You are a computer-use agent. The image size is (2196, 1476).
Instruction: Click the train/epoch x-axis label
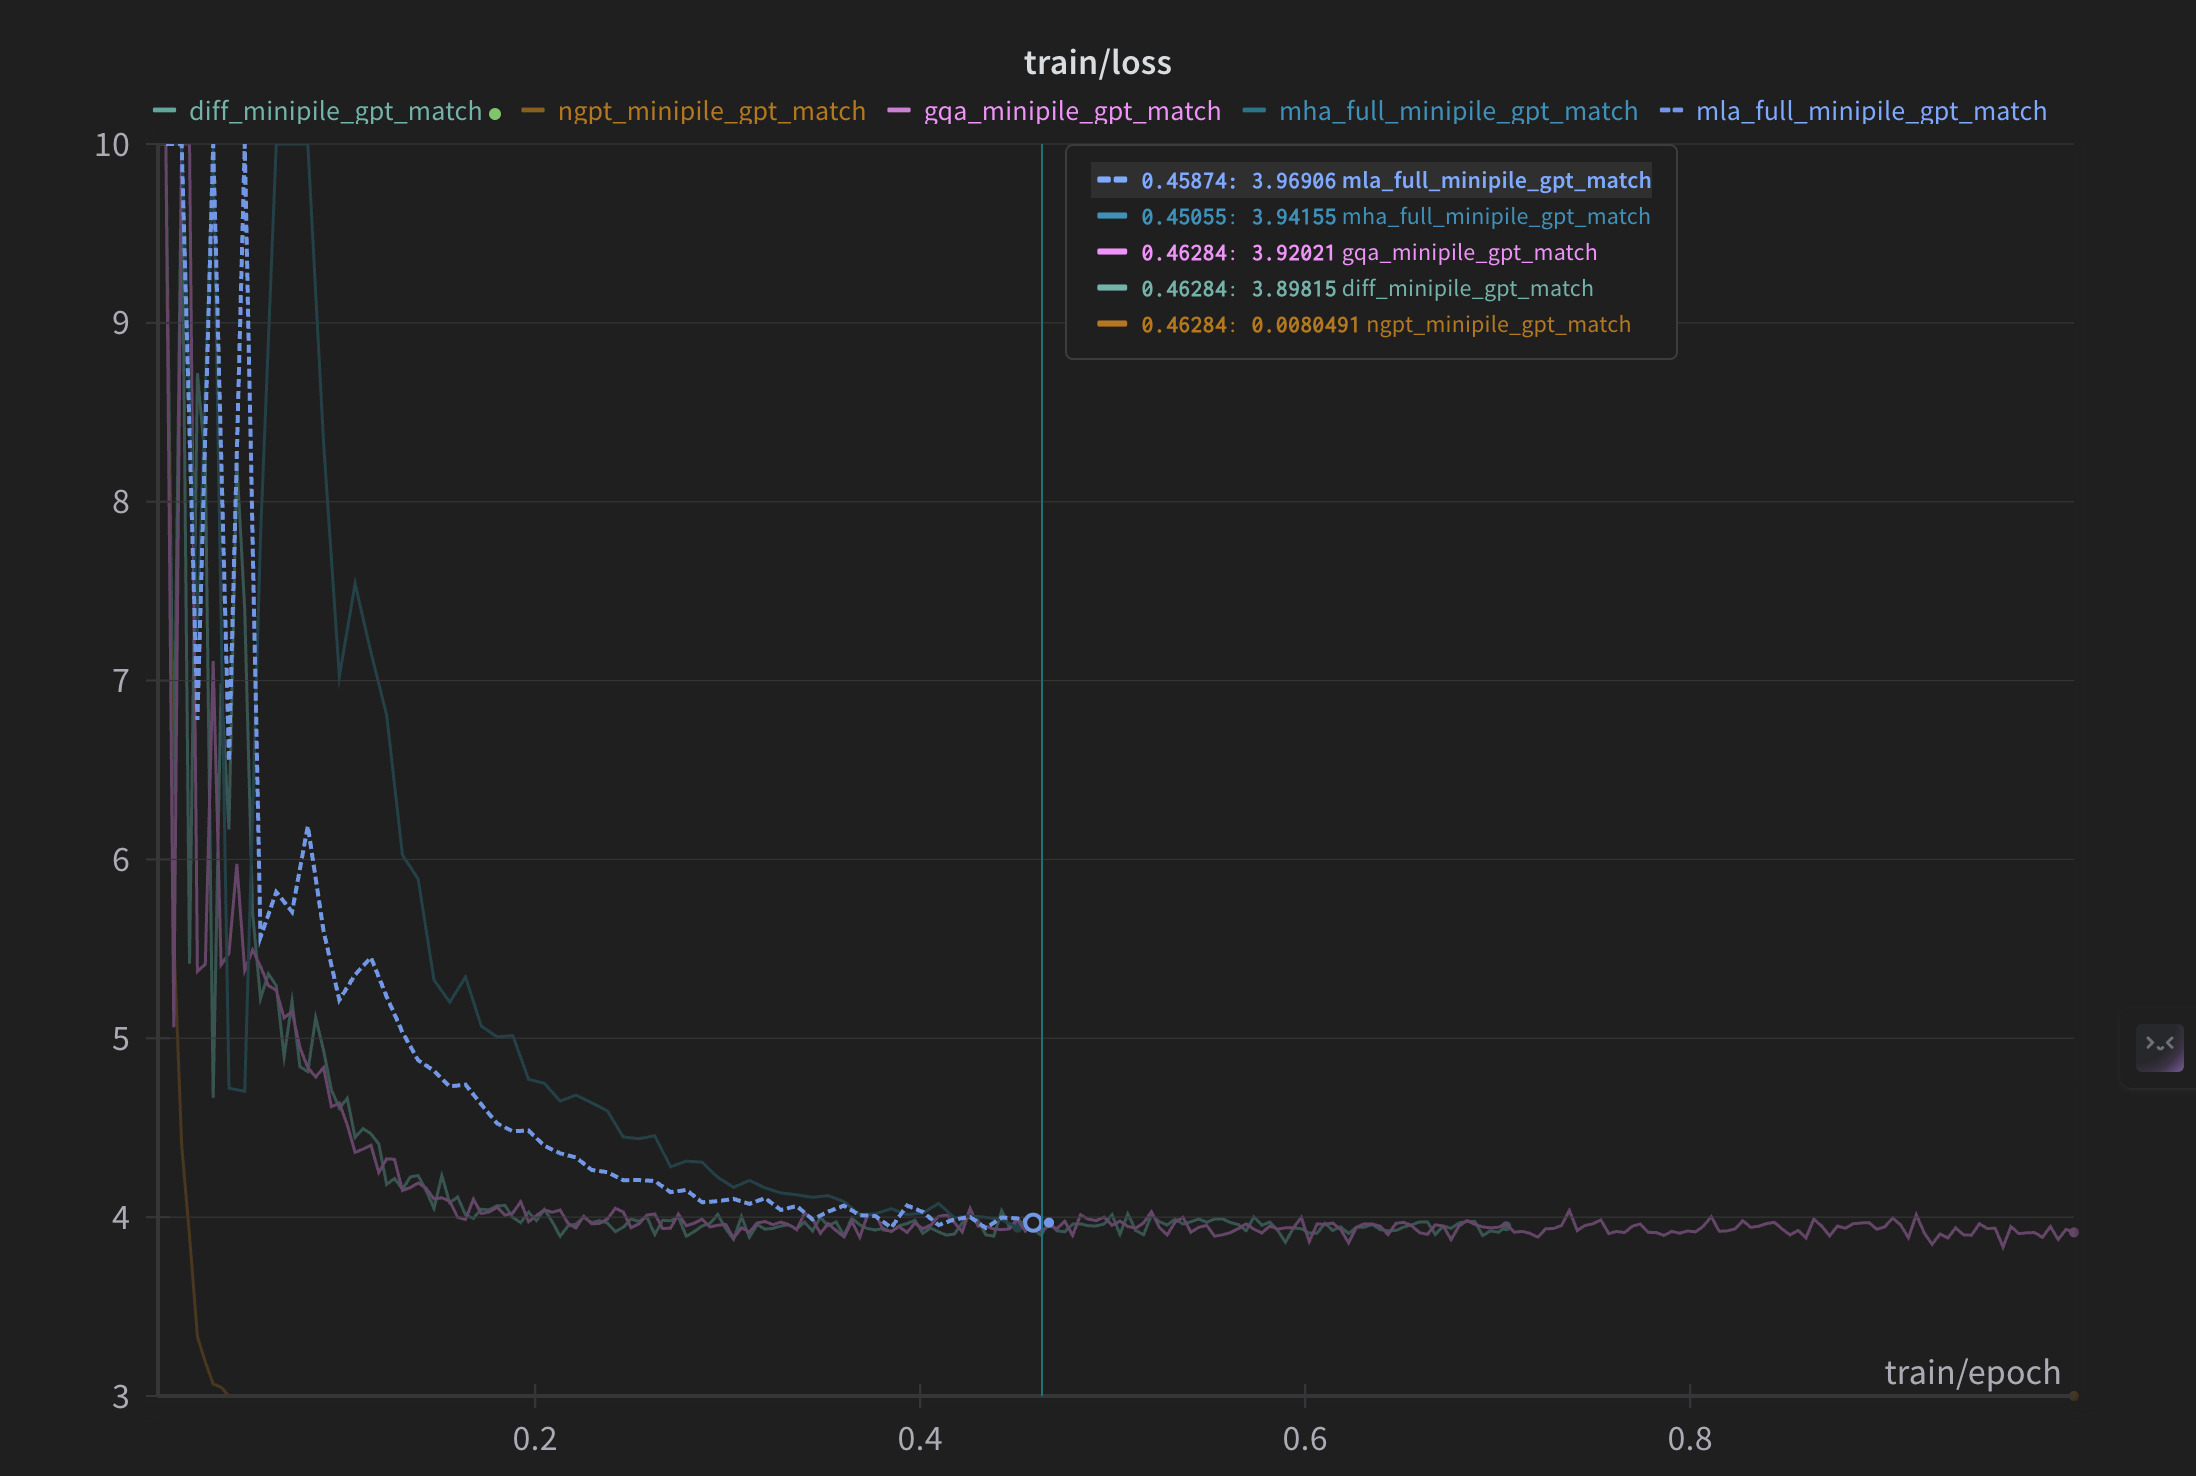click(x=1972, y=1372)
